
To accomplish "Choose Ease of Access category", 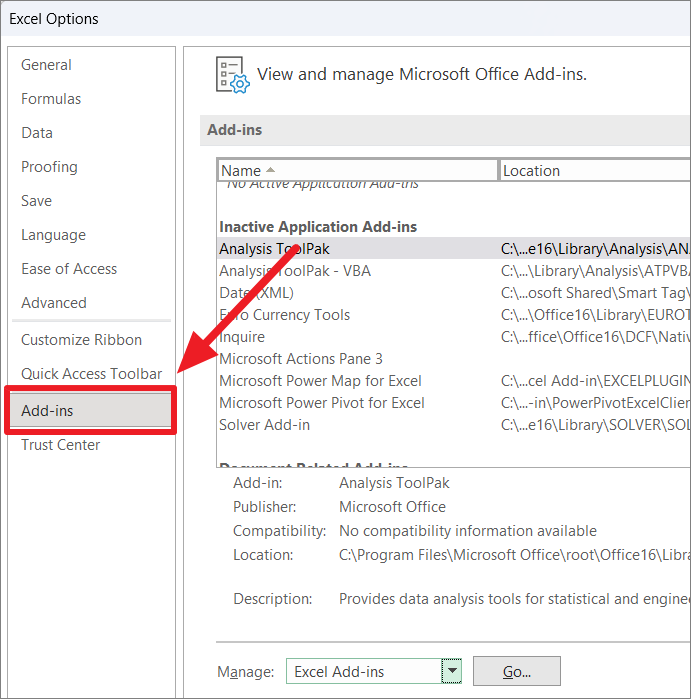I will tap(69, 269).
